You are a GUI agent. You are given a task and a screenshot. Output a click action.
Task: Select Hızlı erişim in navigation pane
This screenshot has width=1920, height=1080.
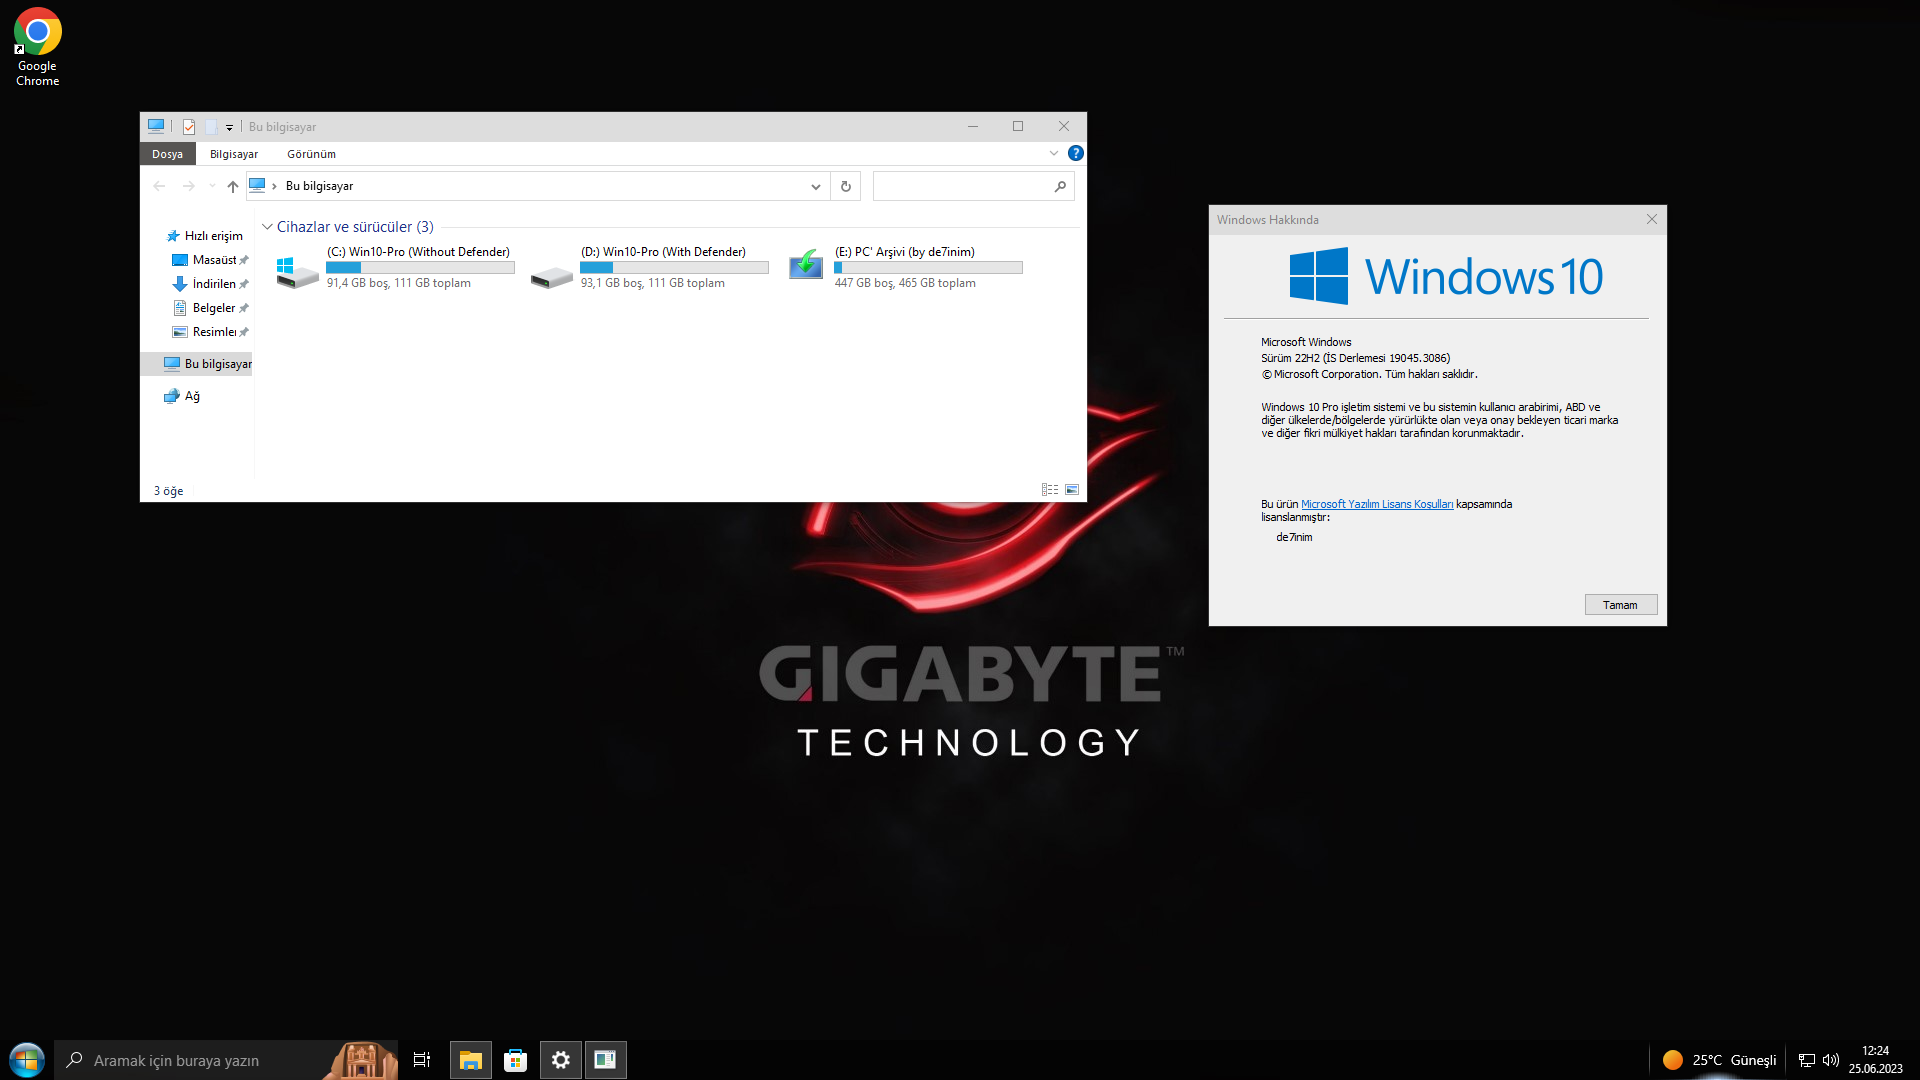(204, 236)
